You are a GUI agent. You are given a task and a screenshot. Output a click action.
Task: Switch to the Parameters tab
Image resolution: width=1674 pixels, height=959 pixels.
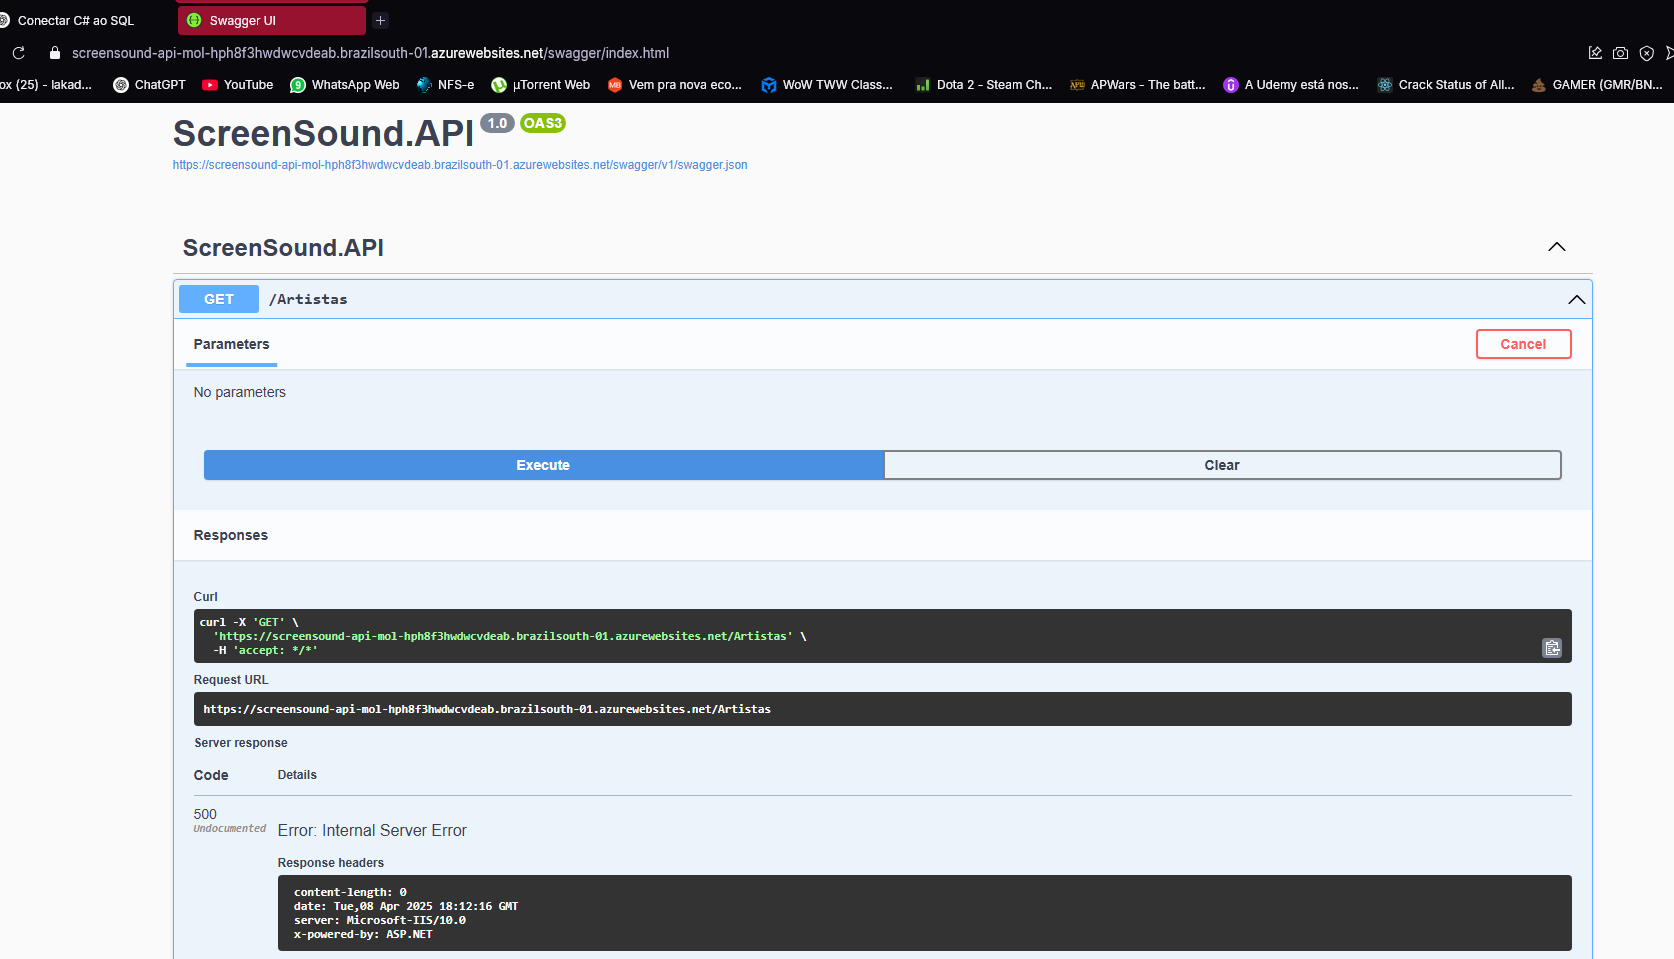coord(231,344)
